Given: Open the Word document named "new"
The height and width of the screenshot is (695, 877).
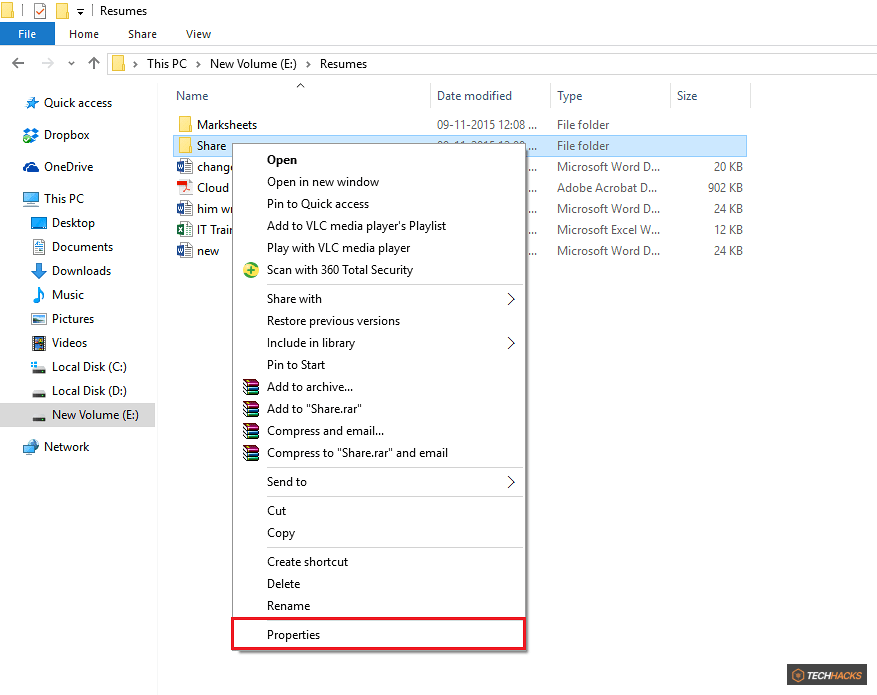Looking at the screenshot, I should click(206, 250).
